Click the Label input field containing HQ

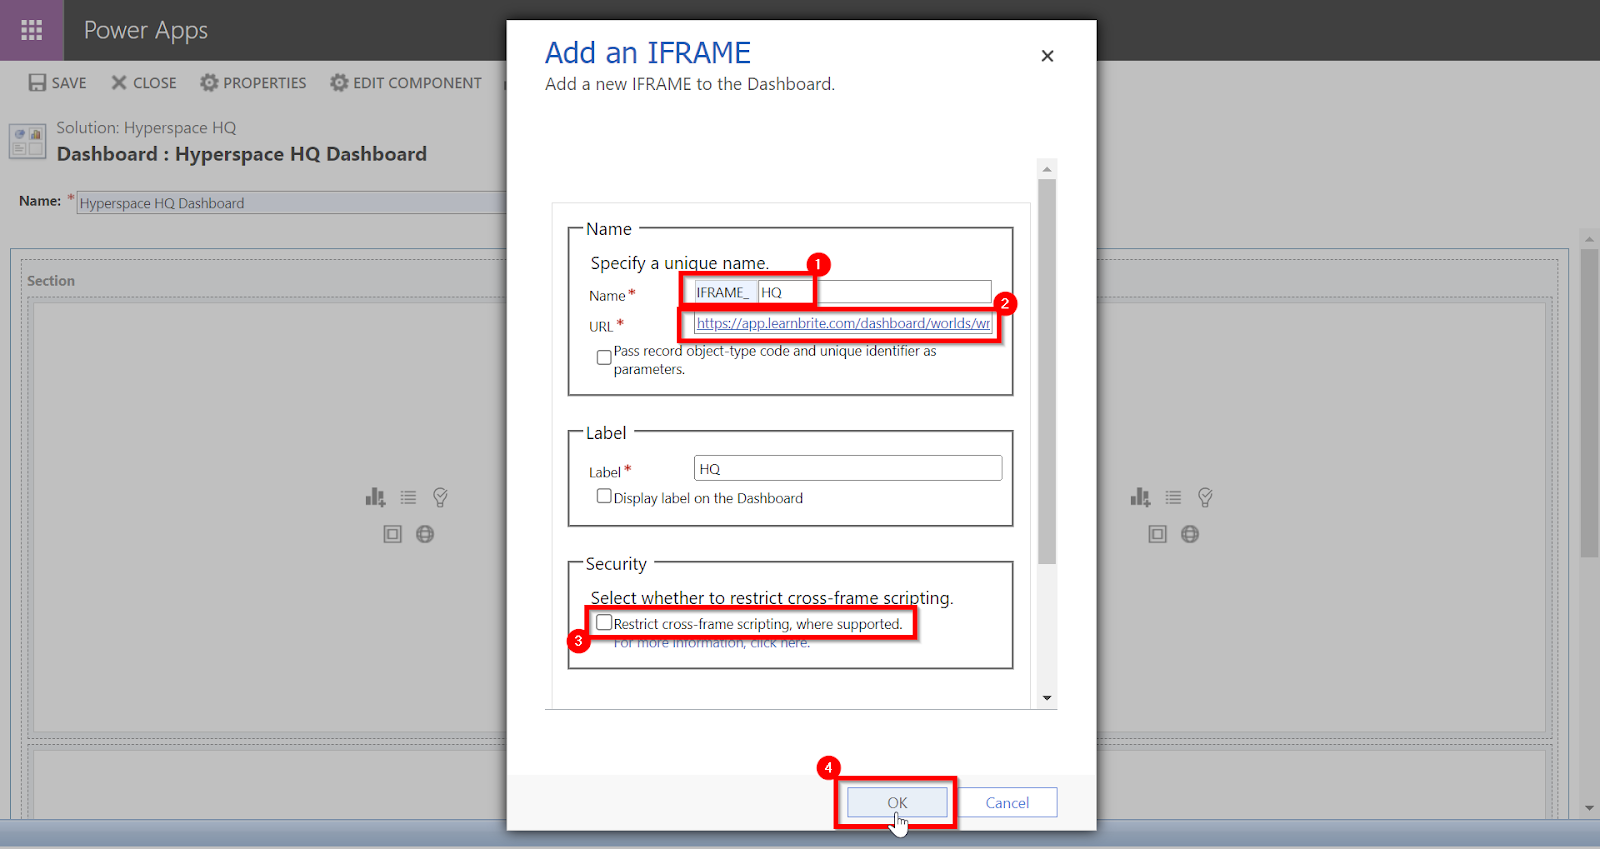[x=848, y=468]
